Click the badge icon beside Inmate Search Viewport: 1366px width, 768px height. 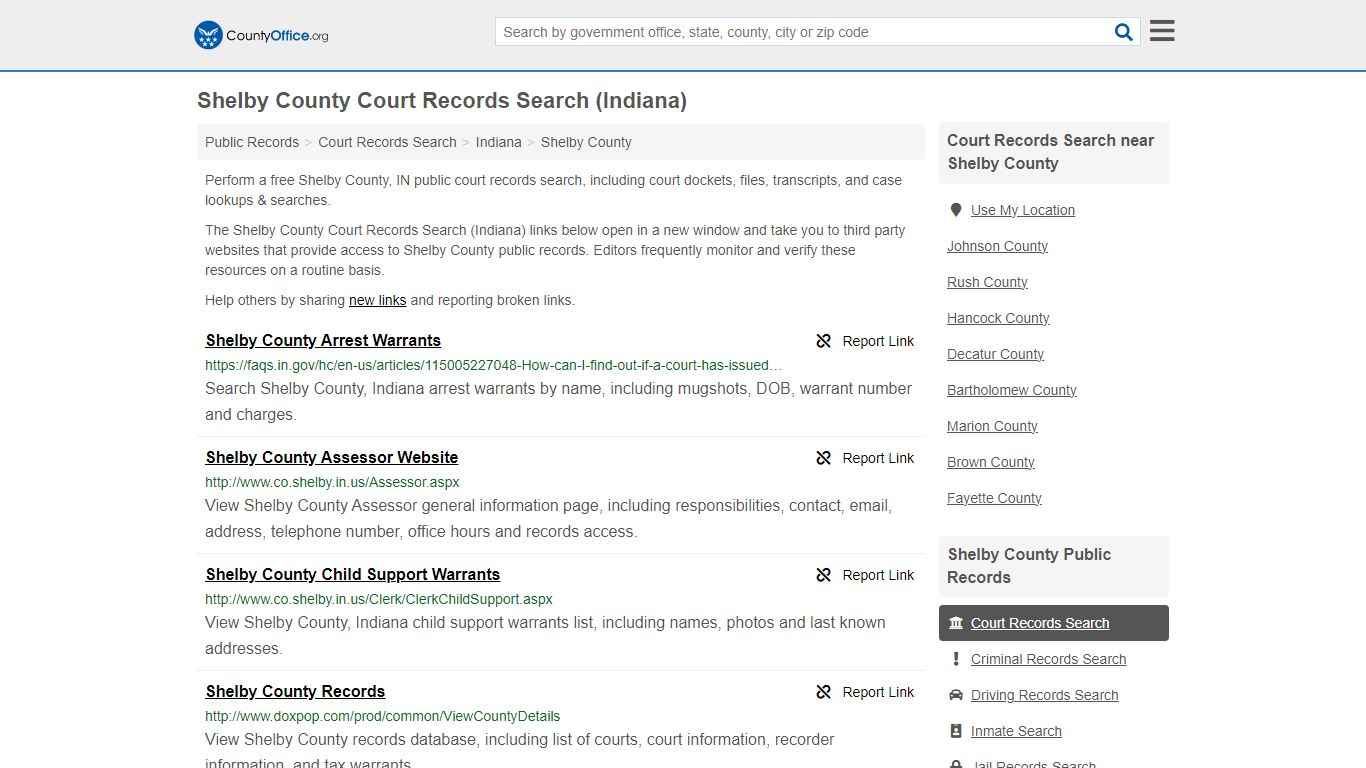[956, 731]
